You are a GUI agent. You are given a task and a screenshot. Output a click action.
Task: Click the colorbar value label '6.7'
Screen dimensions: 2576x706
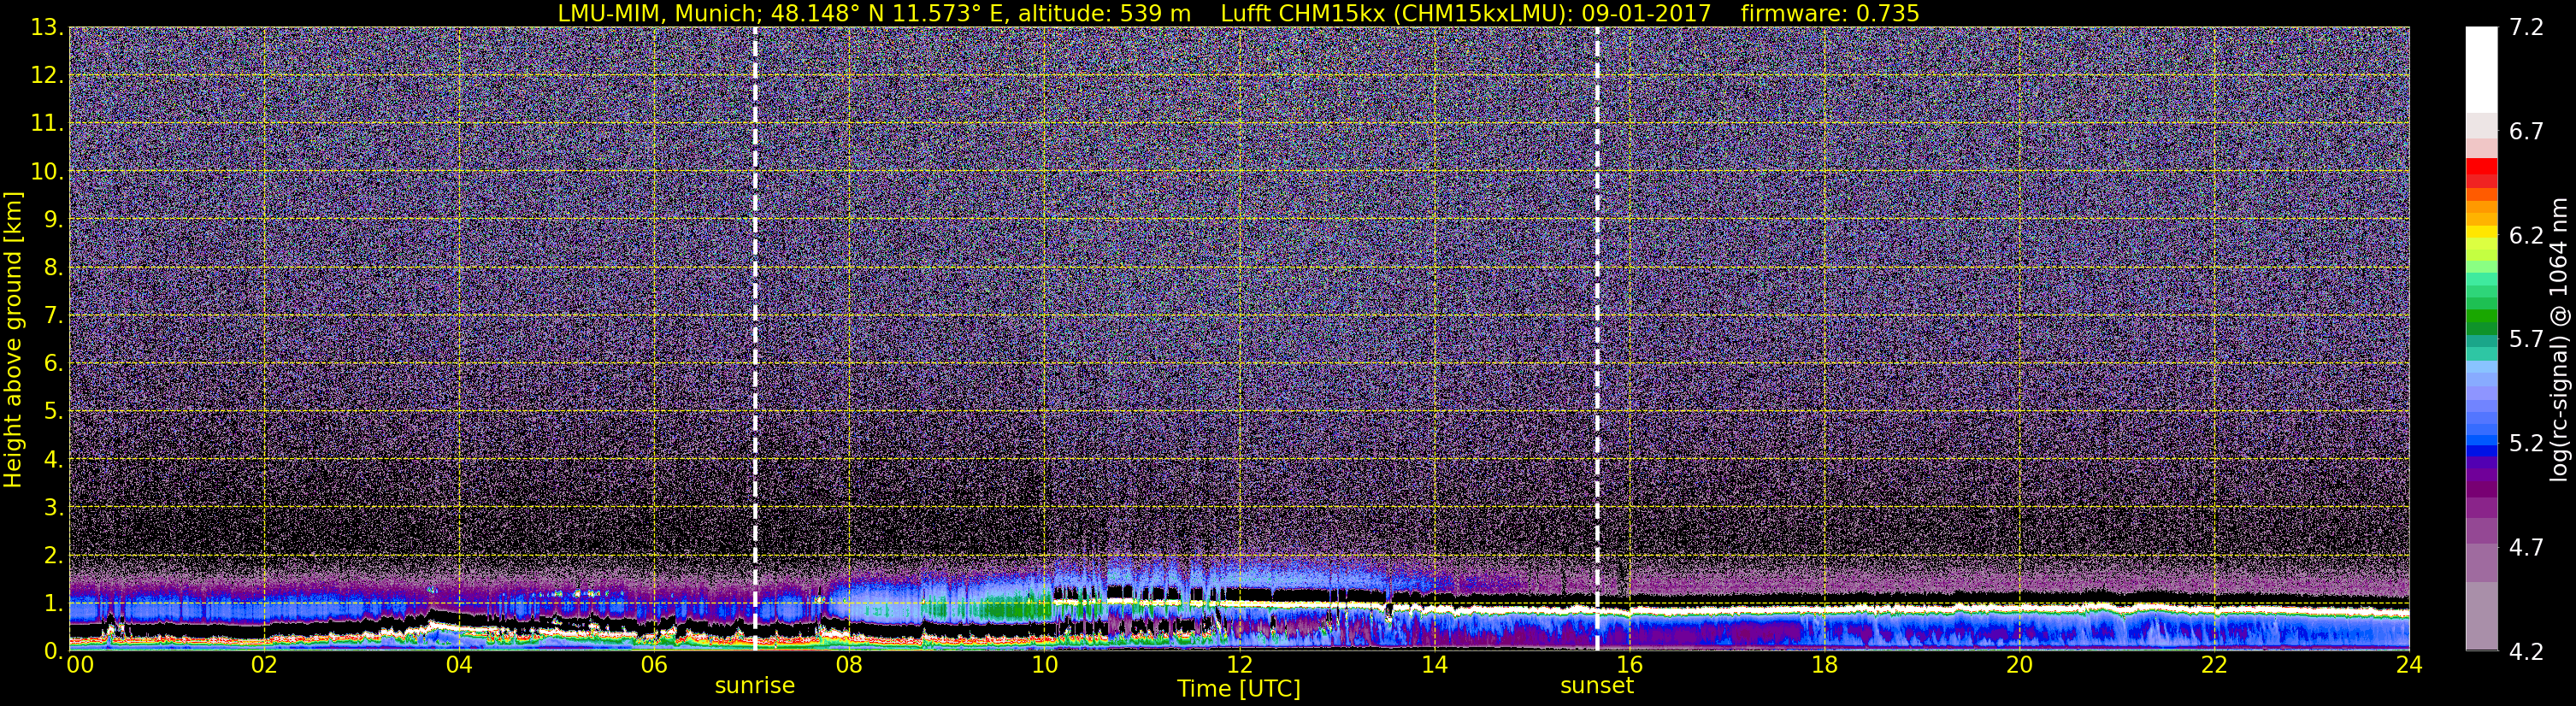[x=2526, y=132]
